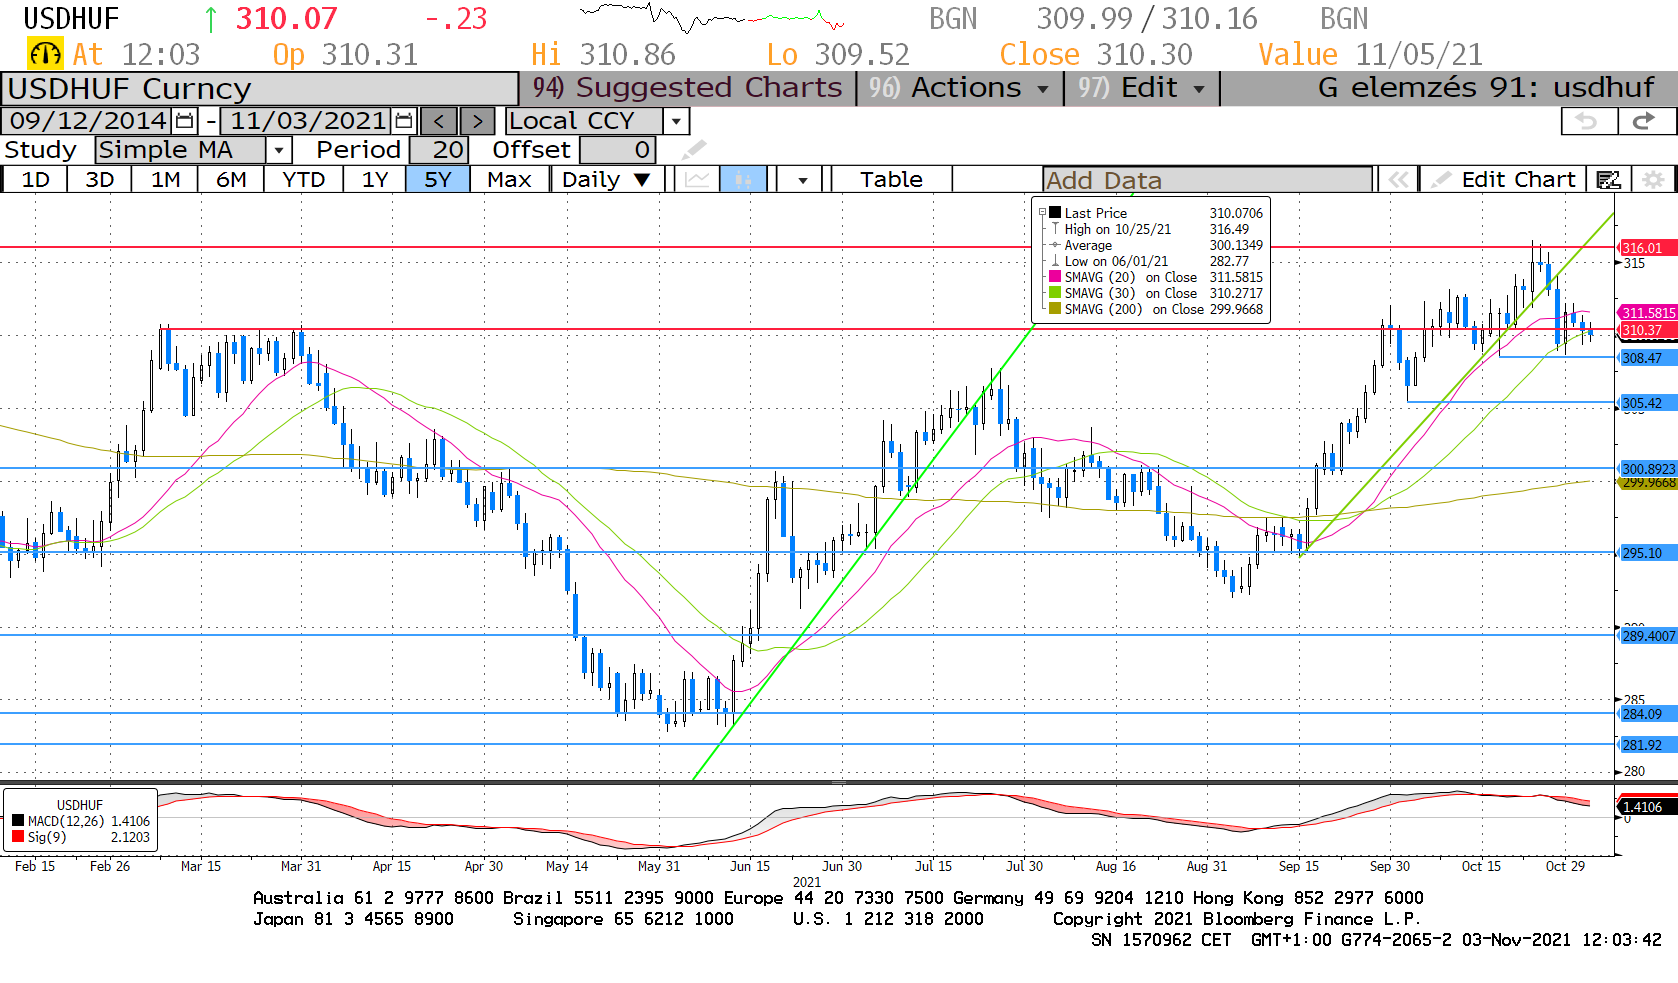
Task: Click the redo arrow button
Action: [1645, 121]
